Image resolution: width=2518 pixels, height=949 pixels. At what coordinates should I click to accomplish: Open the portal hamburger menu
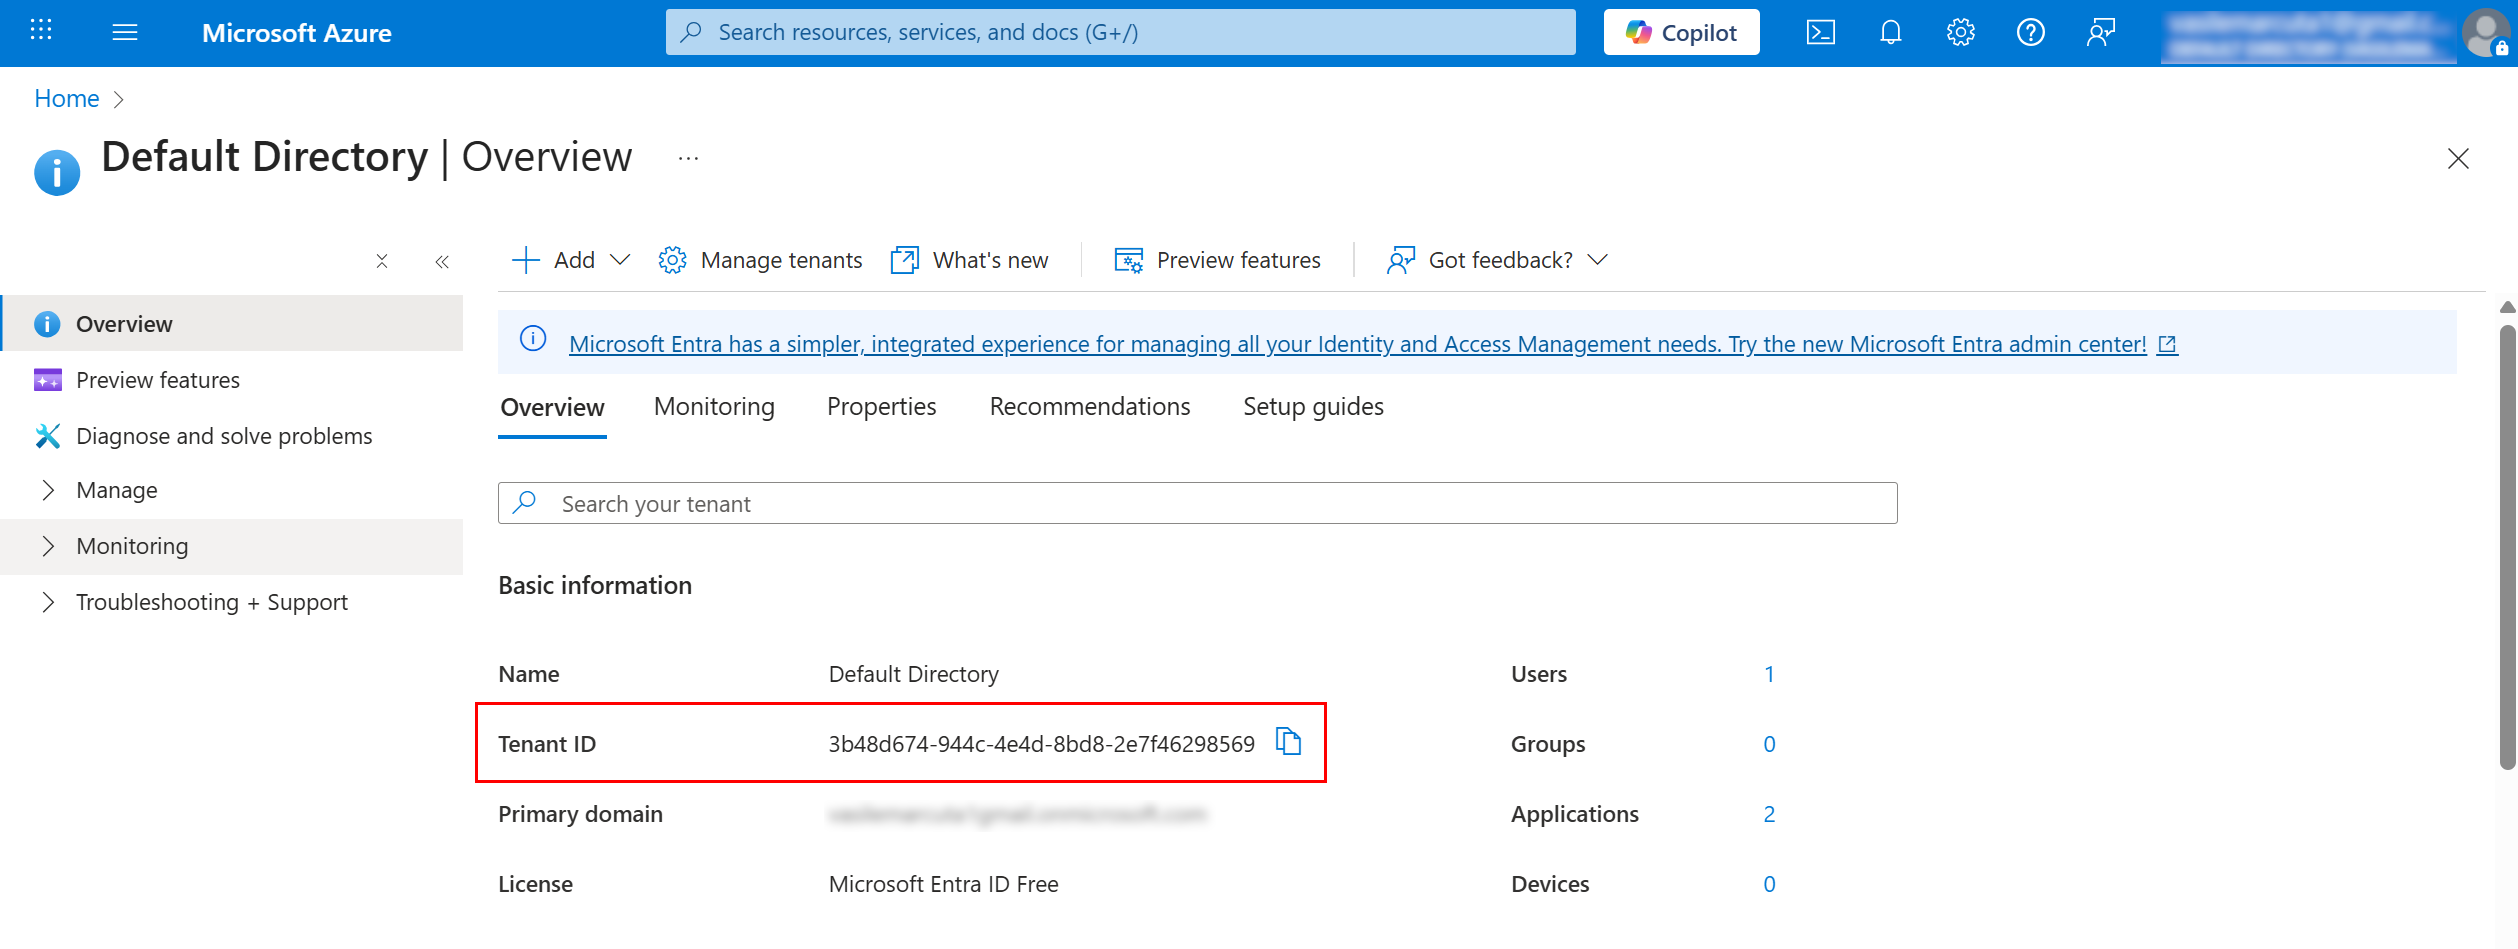(125, 33)
